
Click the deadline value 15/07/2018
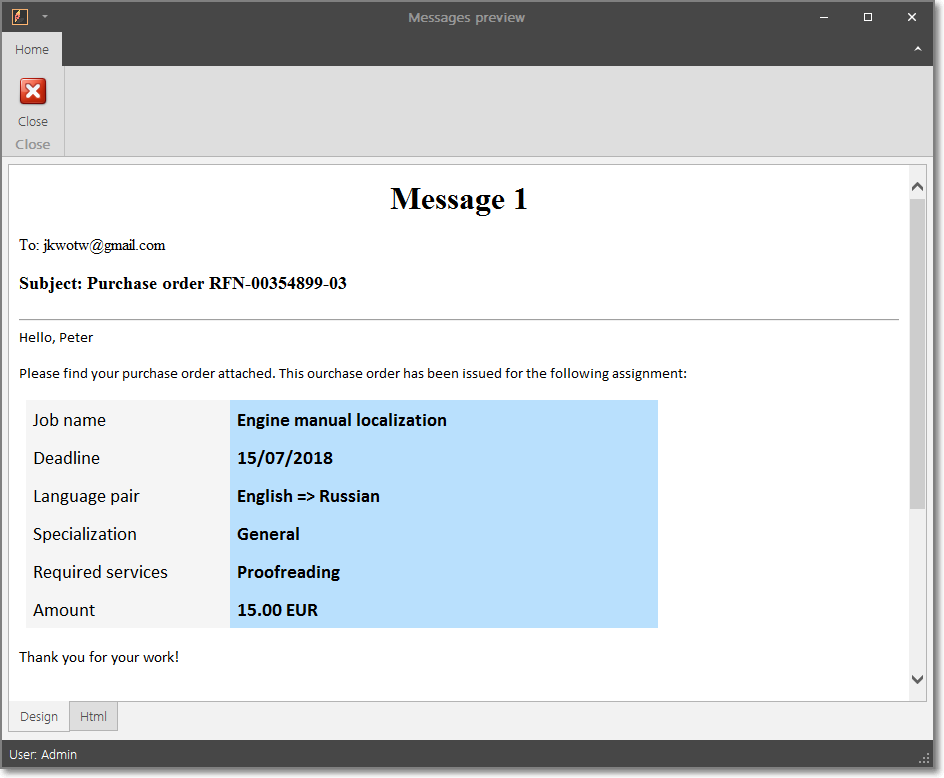tap(285, 458)
